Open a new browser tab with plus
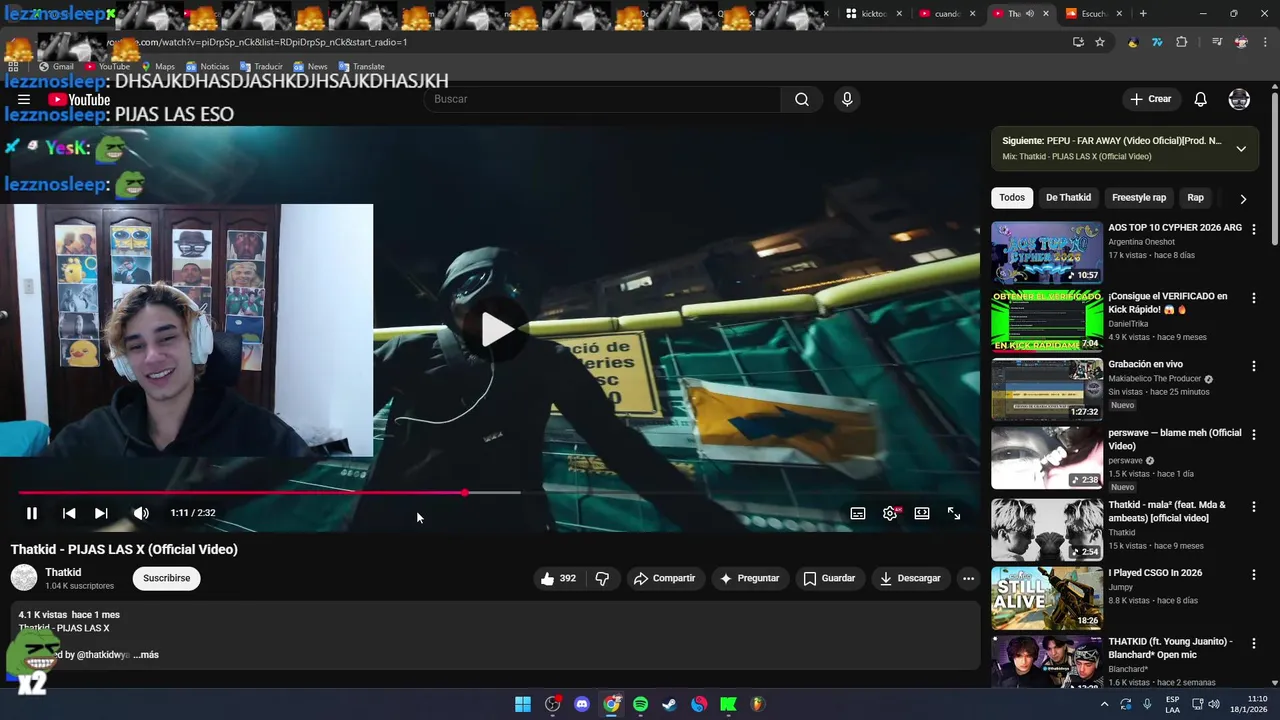The height and width of the screenshot is (720, 1280). 1143,14
